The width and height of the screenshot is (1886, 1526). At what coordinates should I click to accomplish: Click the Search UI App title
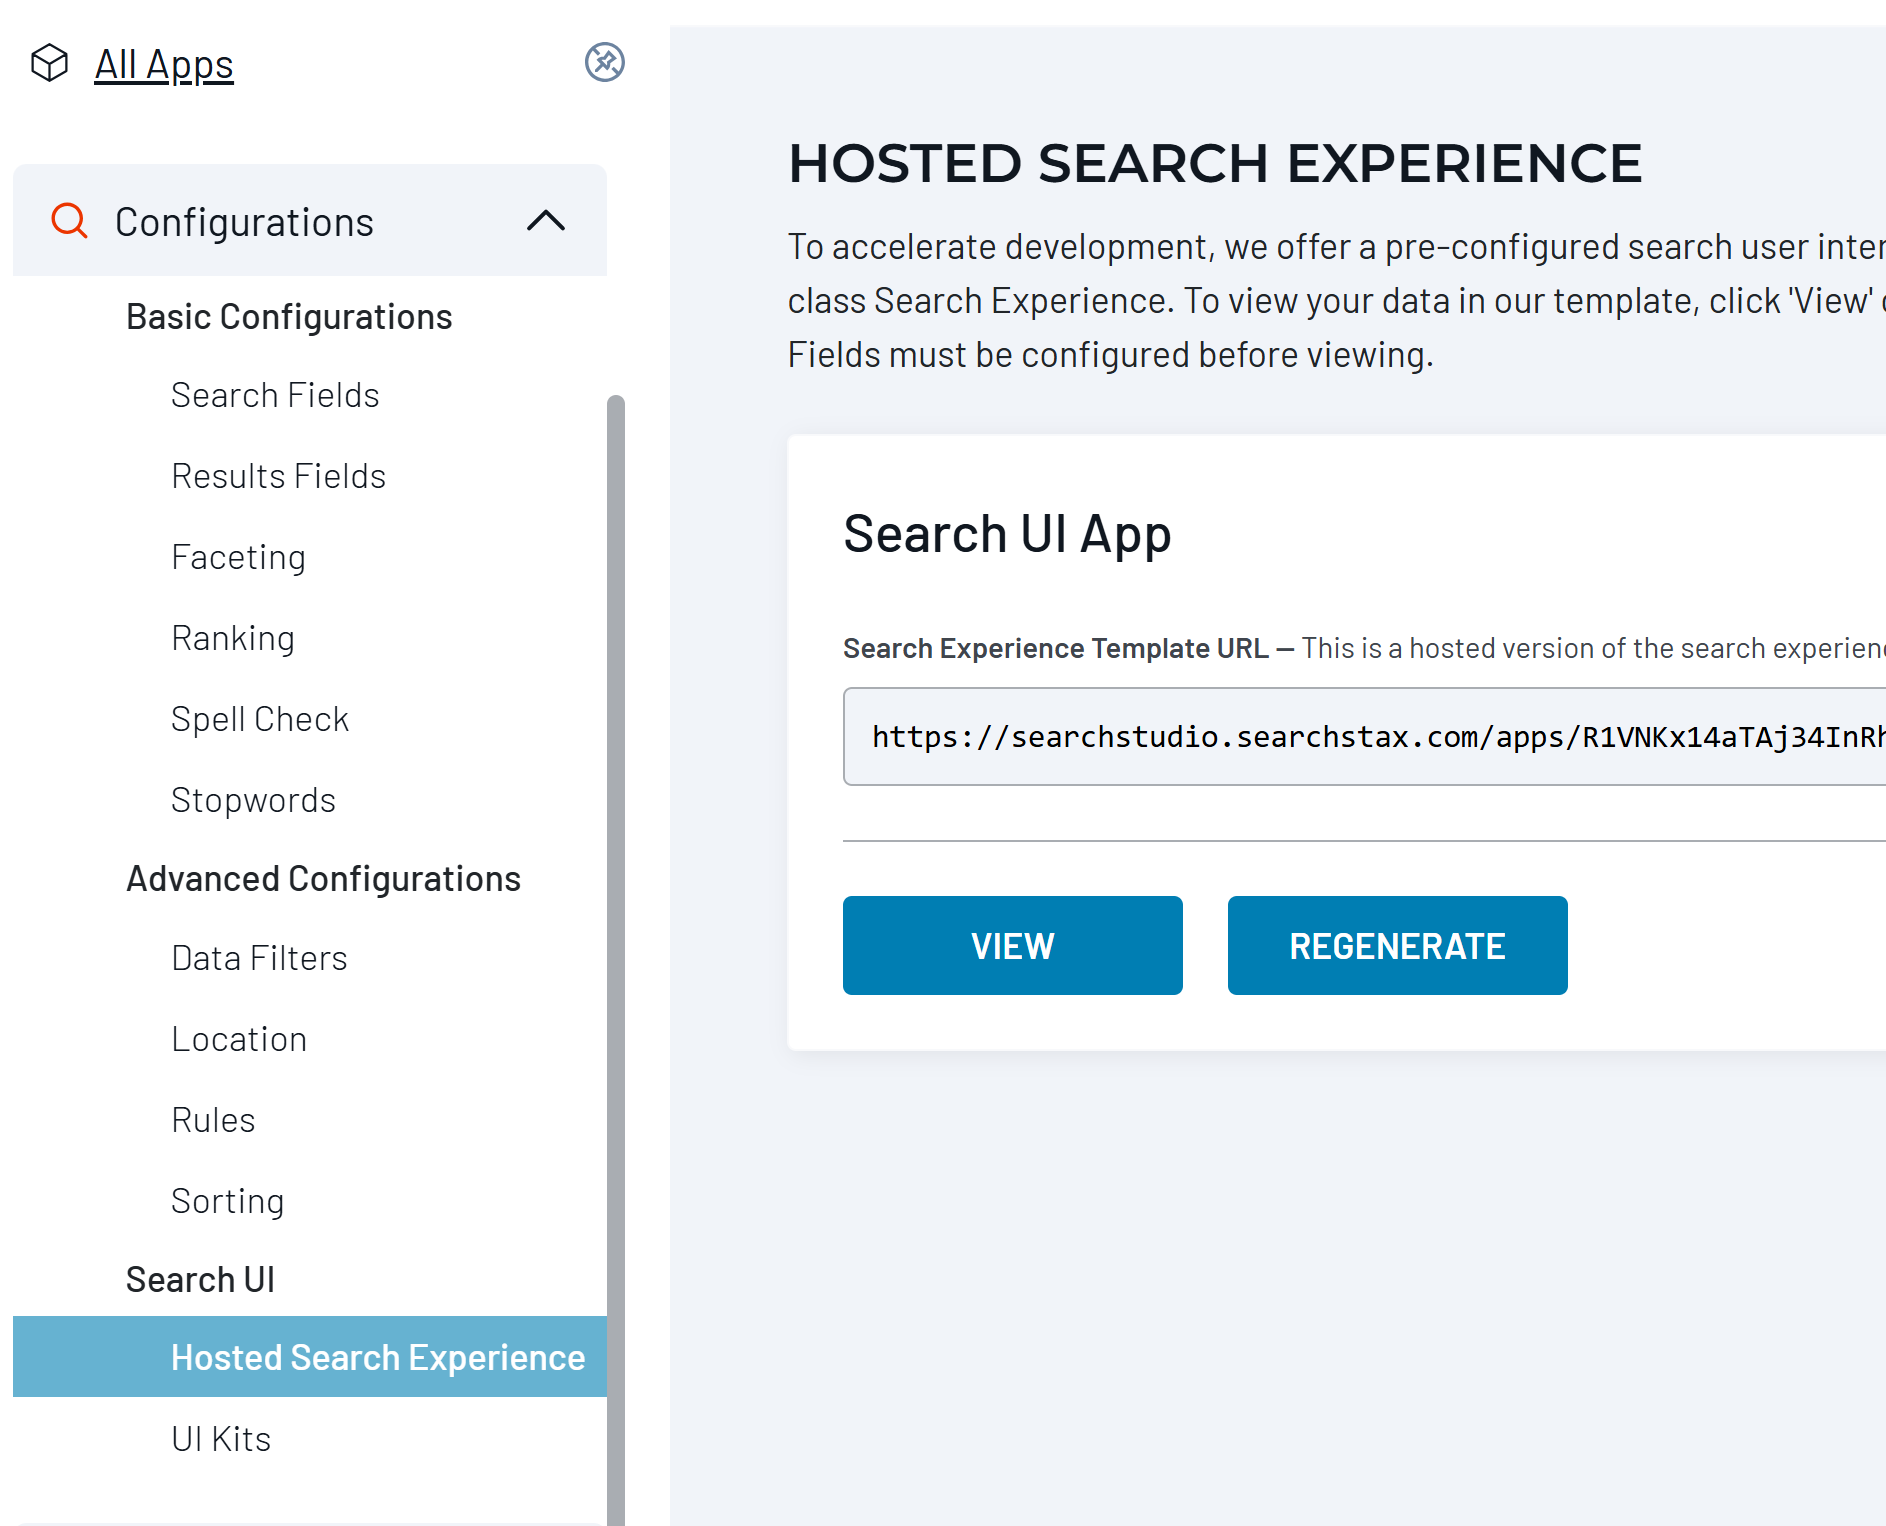(1007, 534)
